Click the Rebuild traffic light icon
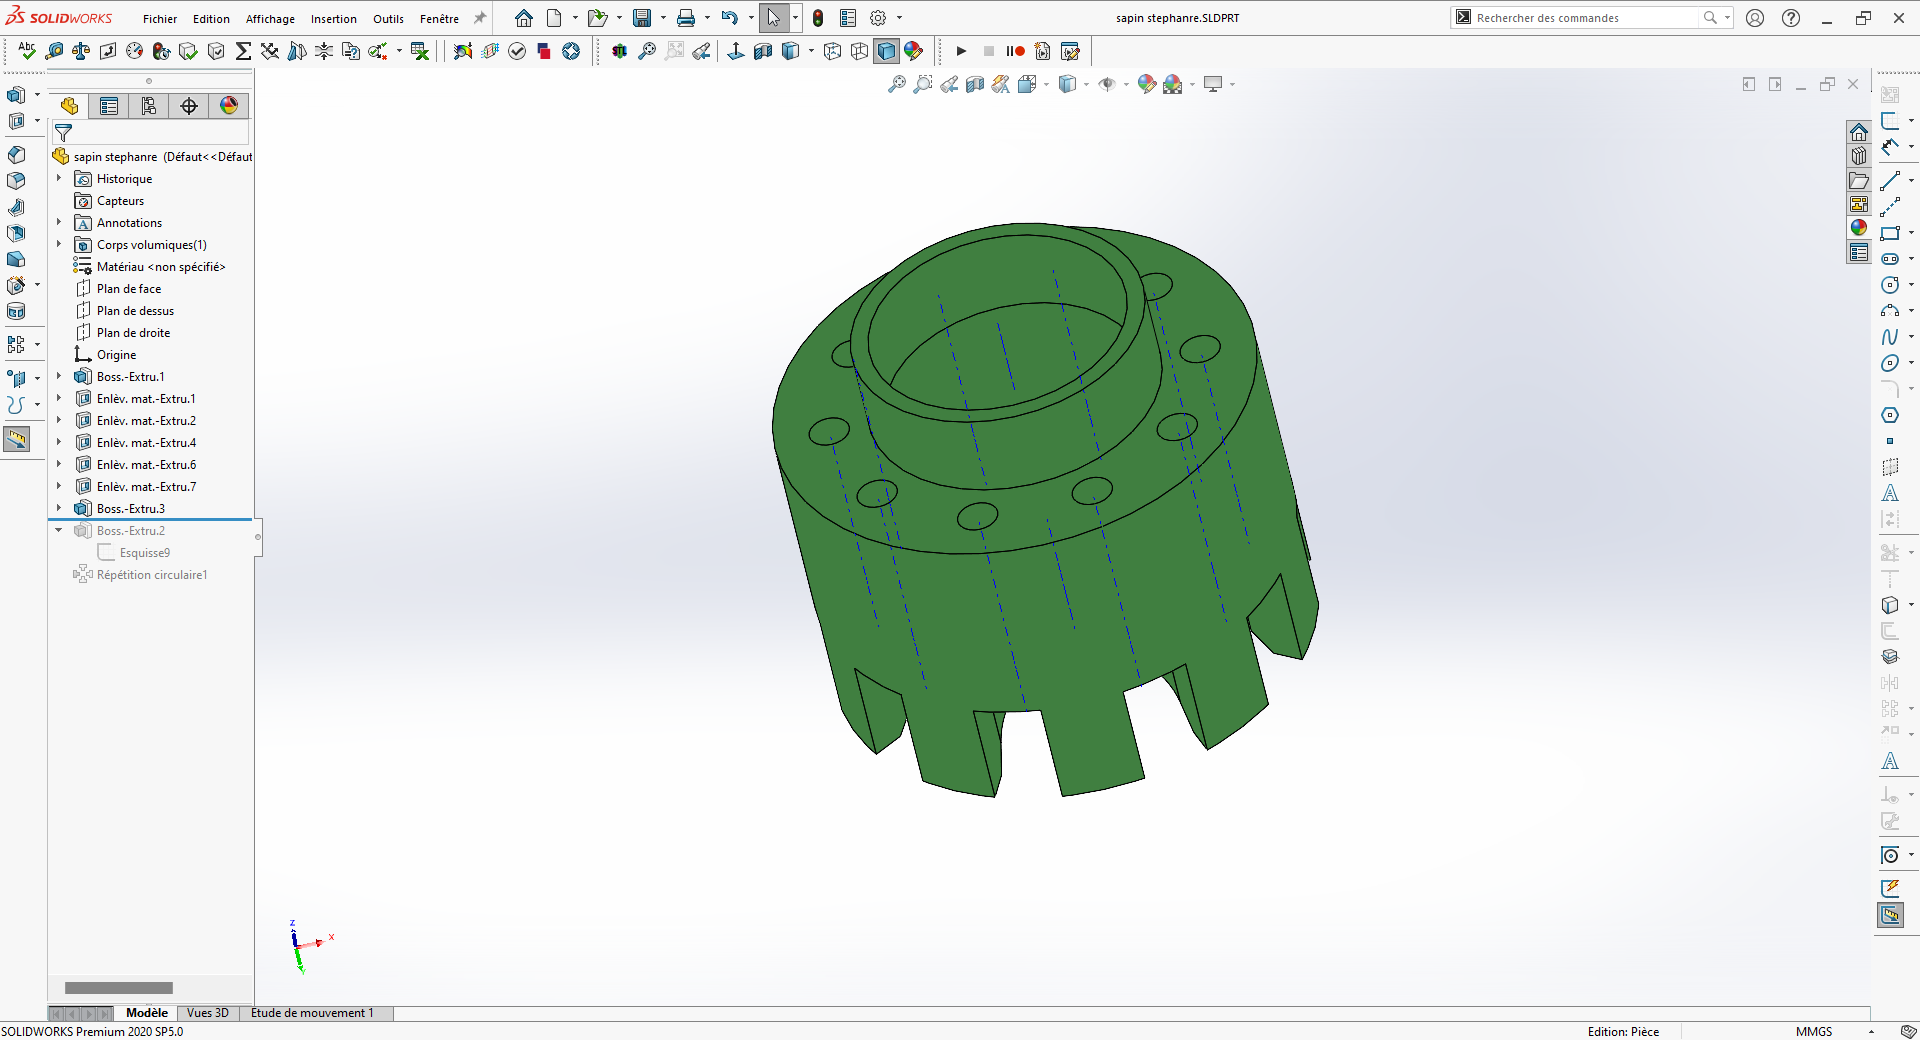Screen dimensions: 1920x1040 (818, 18)
